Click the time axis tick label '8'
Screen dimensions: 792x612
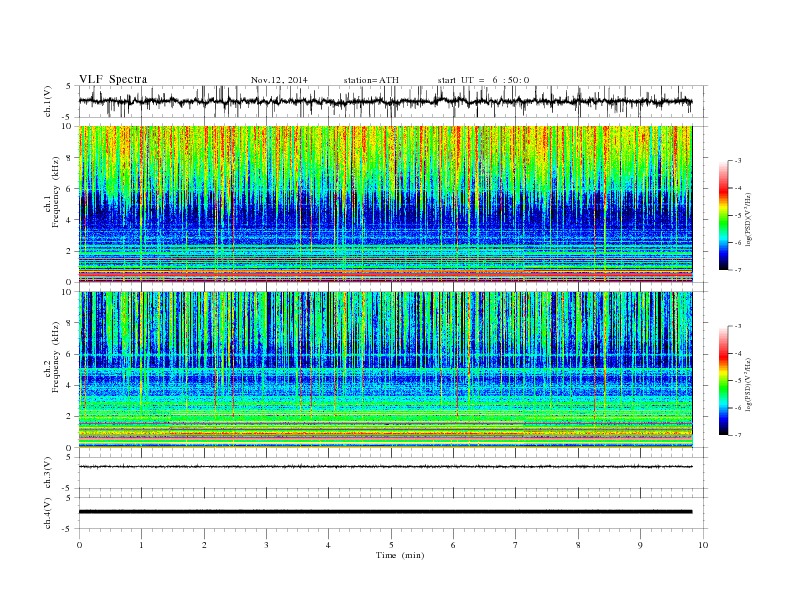(x=578, y=545)
